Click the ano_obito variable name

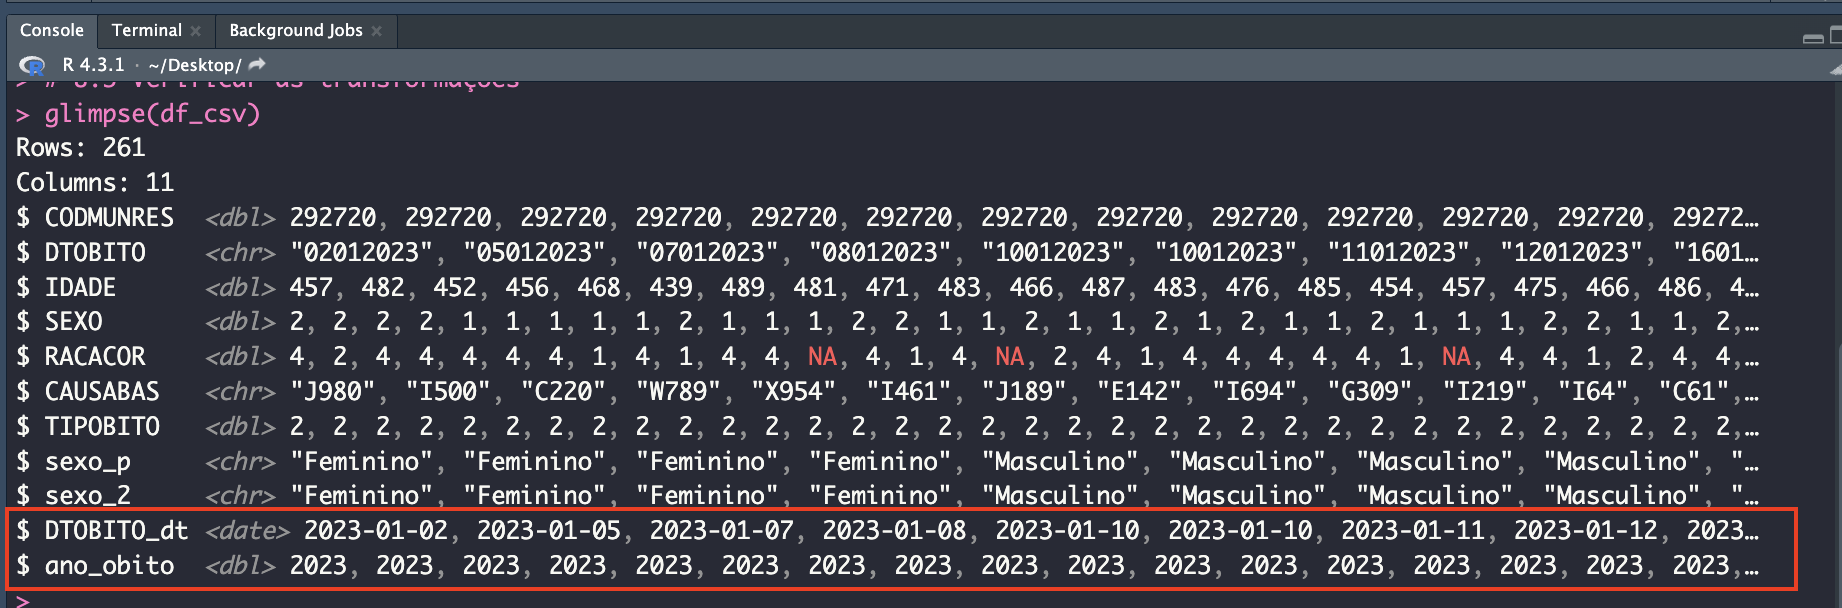pyautogui.click(x=109, y=566)
